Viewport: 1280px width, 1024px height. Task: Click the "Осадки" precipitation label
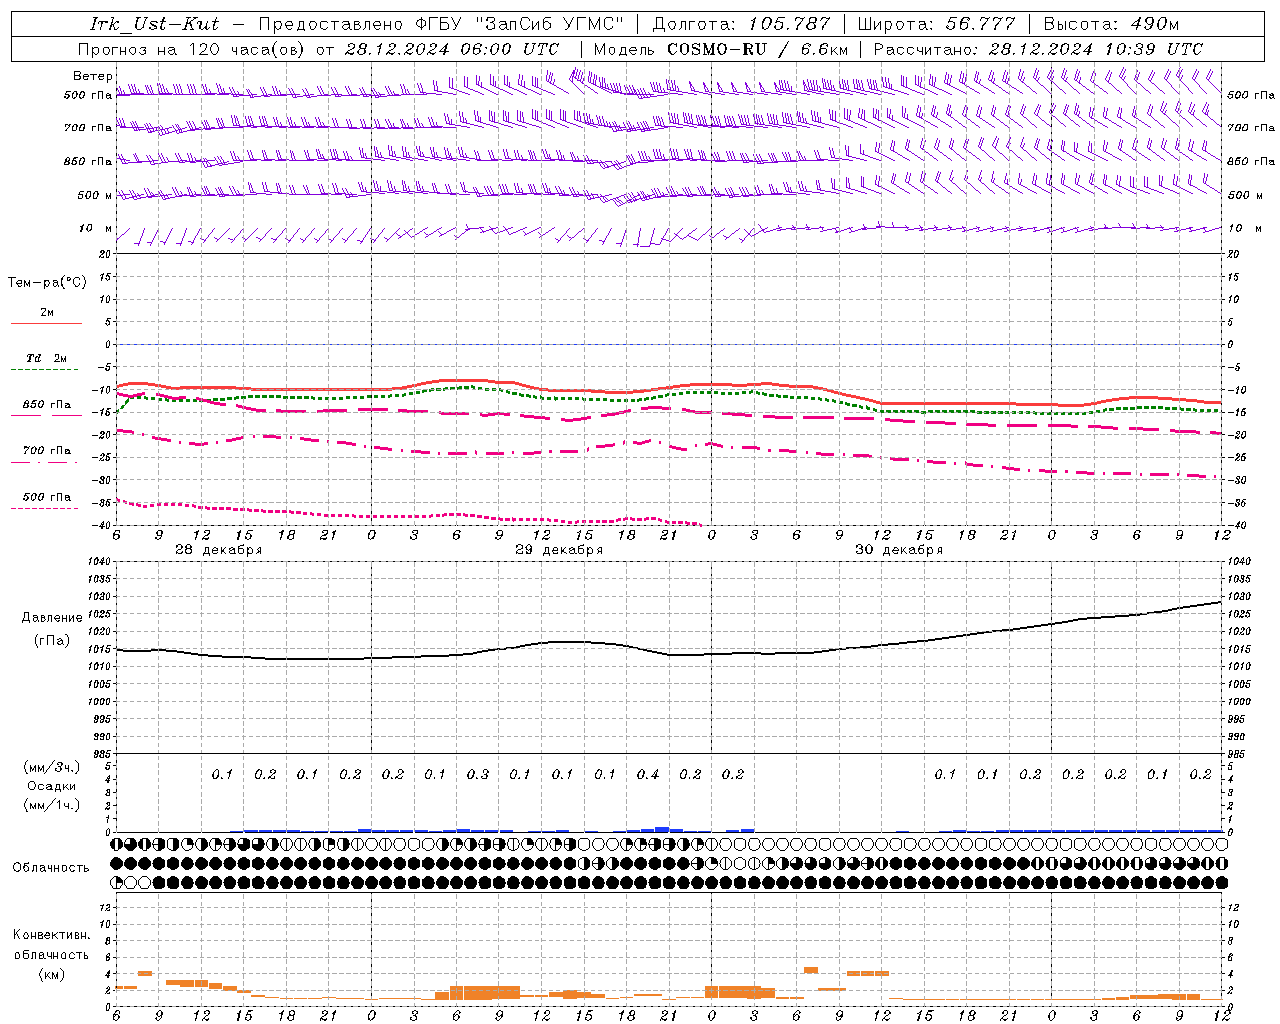52,786
